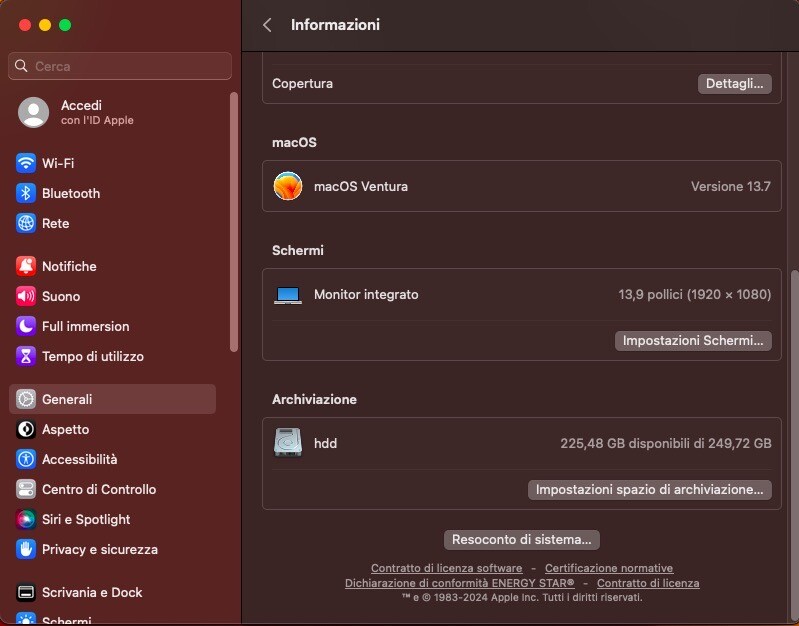Open Contratto di licenza software link
The image size is (799, 626).
click(446, 568)
